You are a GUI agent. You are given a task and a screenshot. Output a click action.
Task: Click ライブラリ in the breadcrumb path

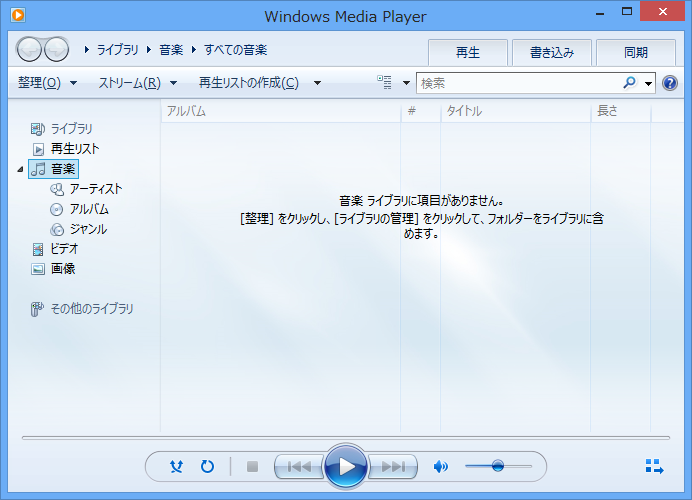coord(117,50)
